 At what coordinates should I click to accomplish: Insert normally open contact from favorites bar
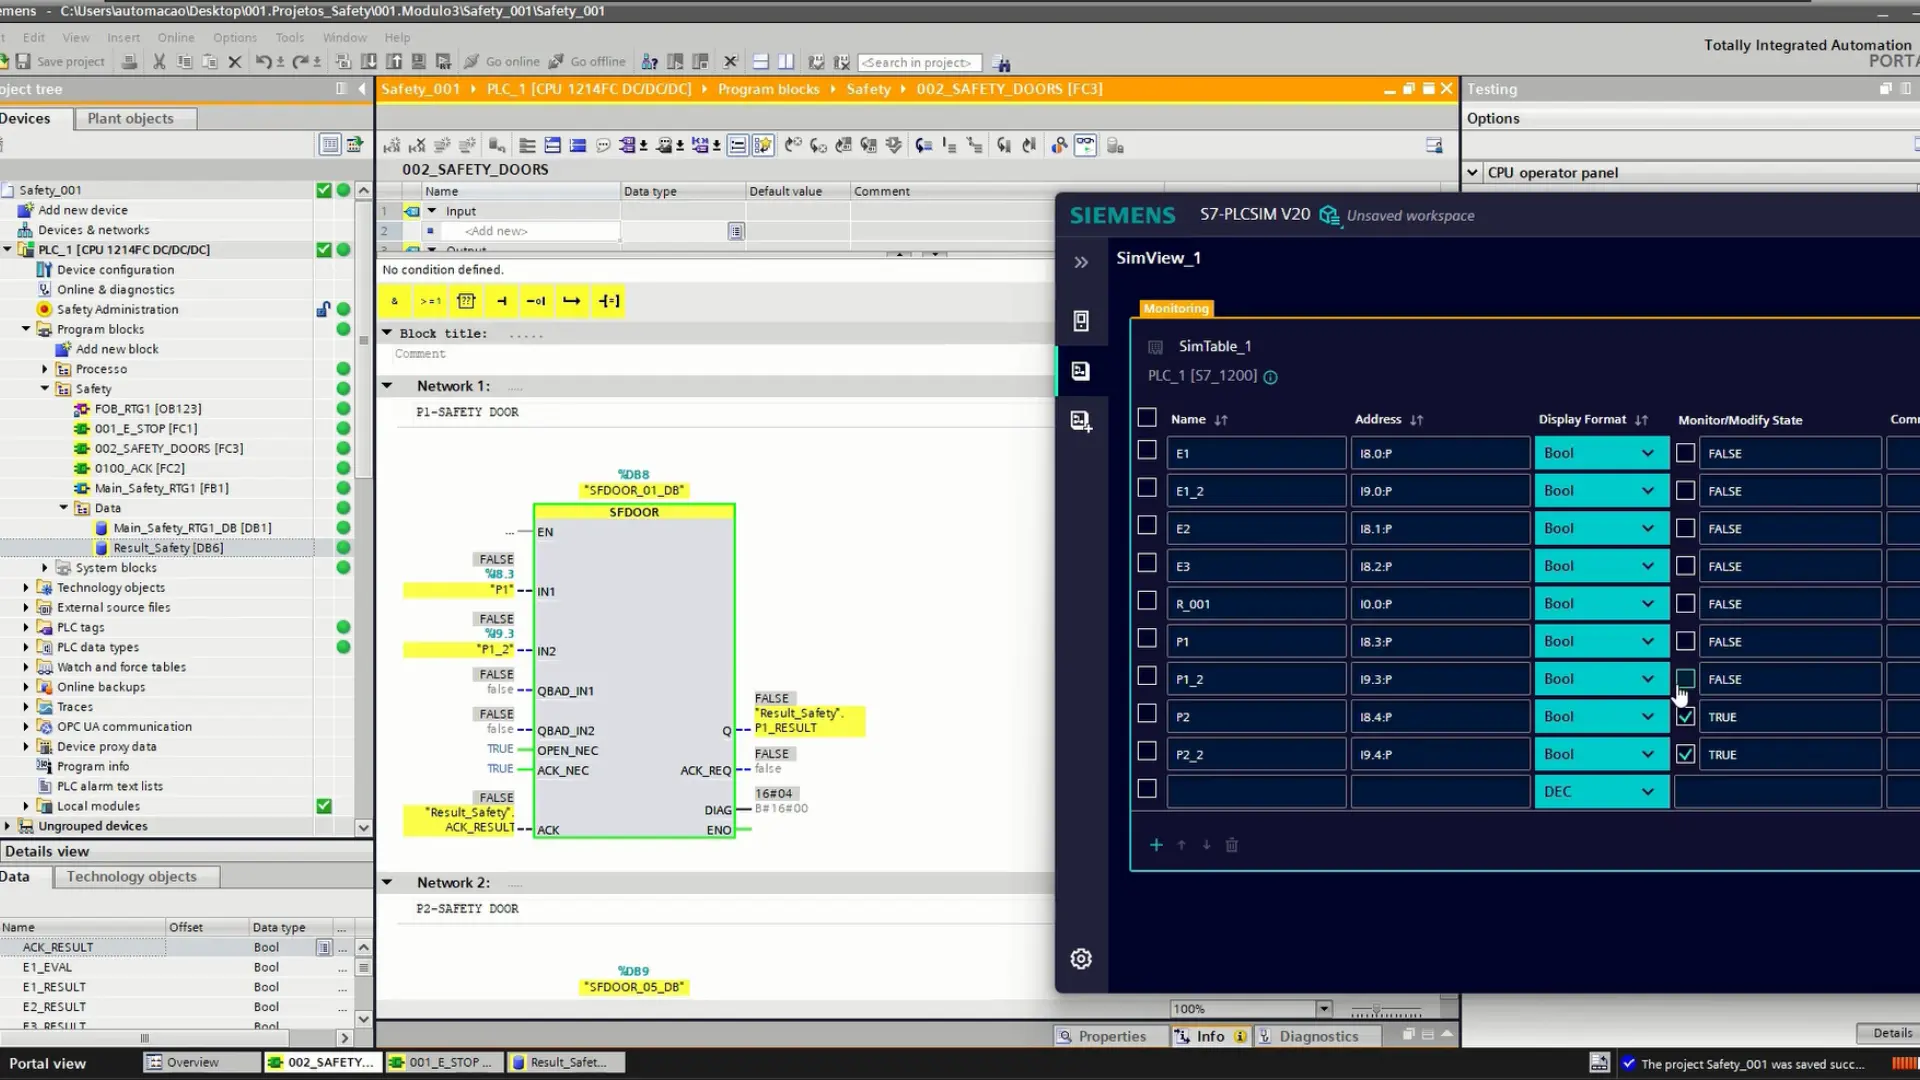[501, 301]
